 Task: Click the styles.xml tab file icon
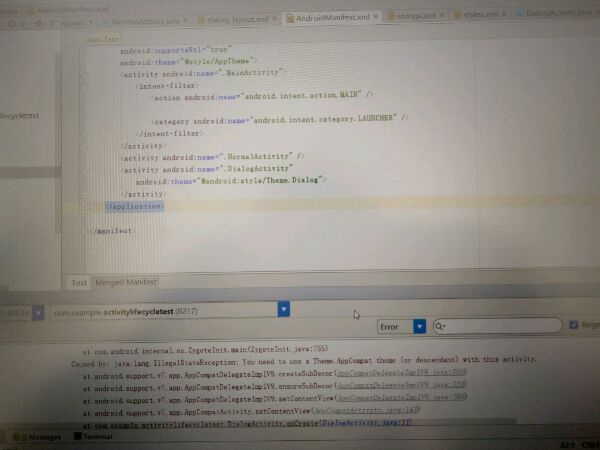coord(457,15)
